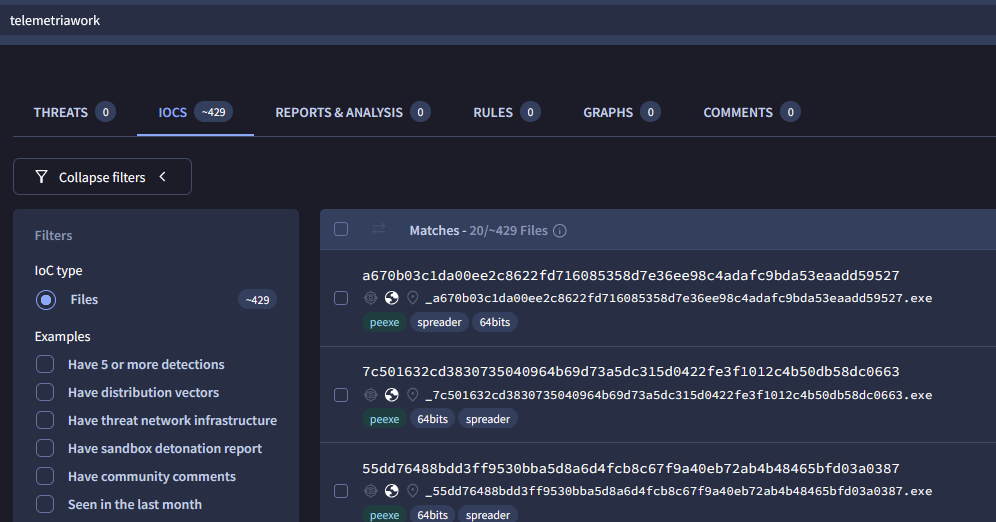Click peexe tag in 55dd7648 row

(x=384, y=514)
